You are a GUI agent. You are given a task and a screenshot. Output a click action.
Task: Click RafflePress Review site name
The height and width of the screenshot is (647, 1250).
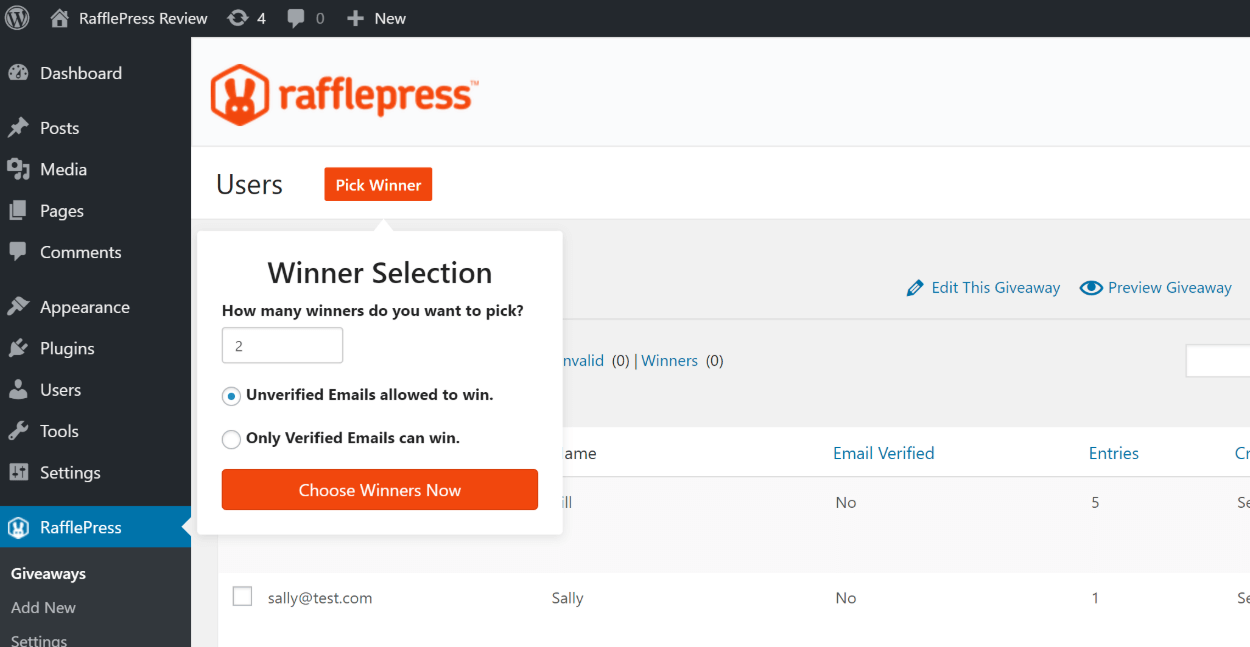point(143,18)
